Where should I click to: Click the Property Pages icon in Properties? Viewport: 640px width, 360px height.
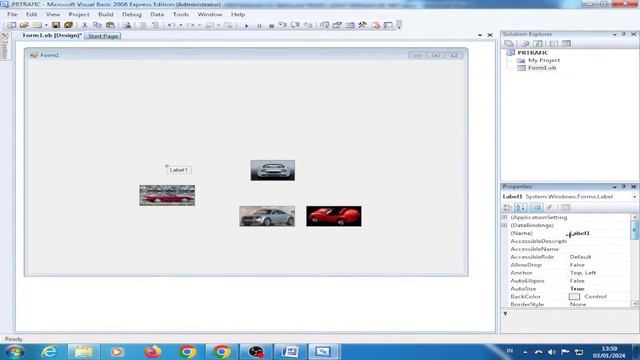pyautogui.click(x=565, y=207)
